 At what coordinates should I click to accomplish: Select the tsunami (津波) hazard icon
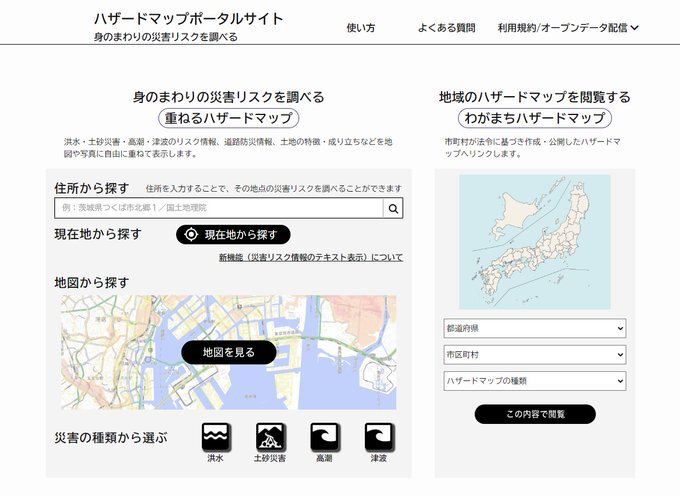pos(379,436)
